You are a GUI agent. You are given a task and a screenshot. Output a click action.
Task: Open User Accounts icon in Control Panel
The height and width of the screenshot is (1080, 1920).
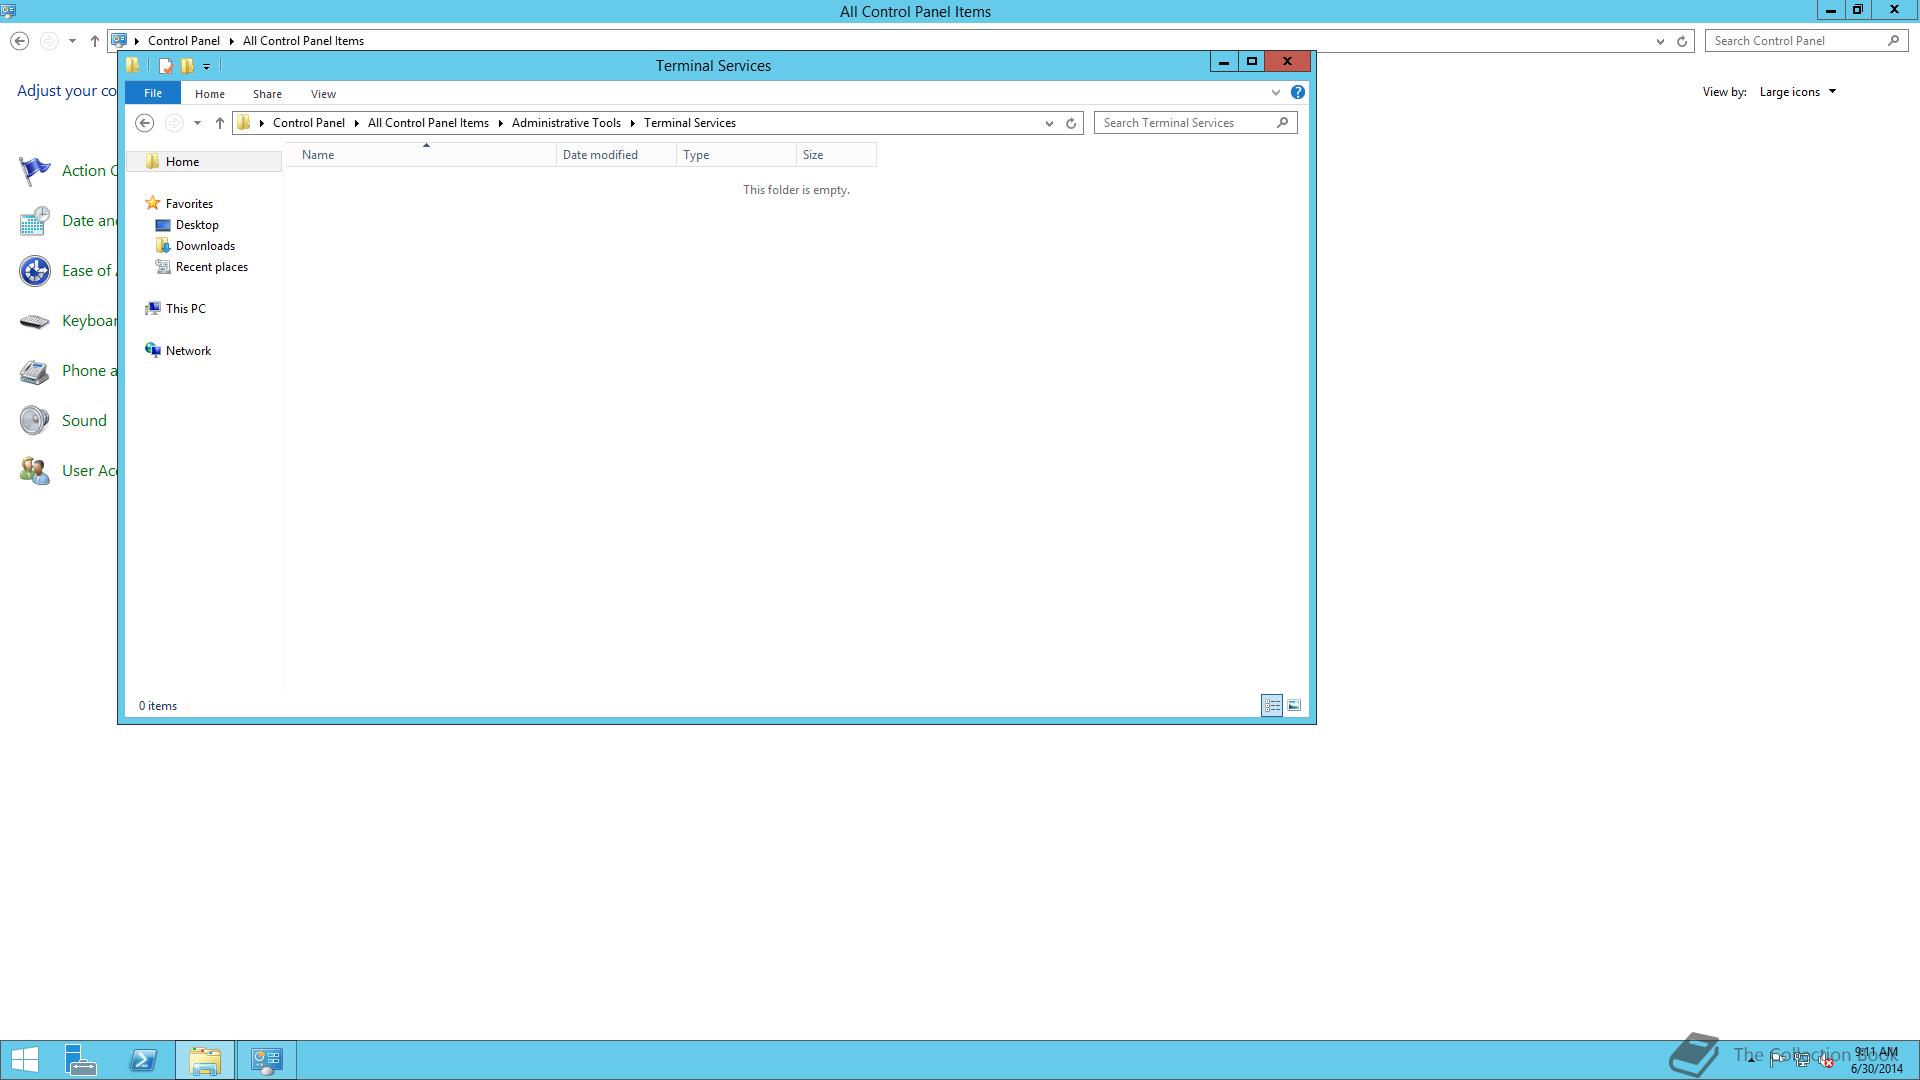click(x=35, y=471)
